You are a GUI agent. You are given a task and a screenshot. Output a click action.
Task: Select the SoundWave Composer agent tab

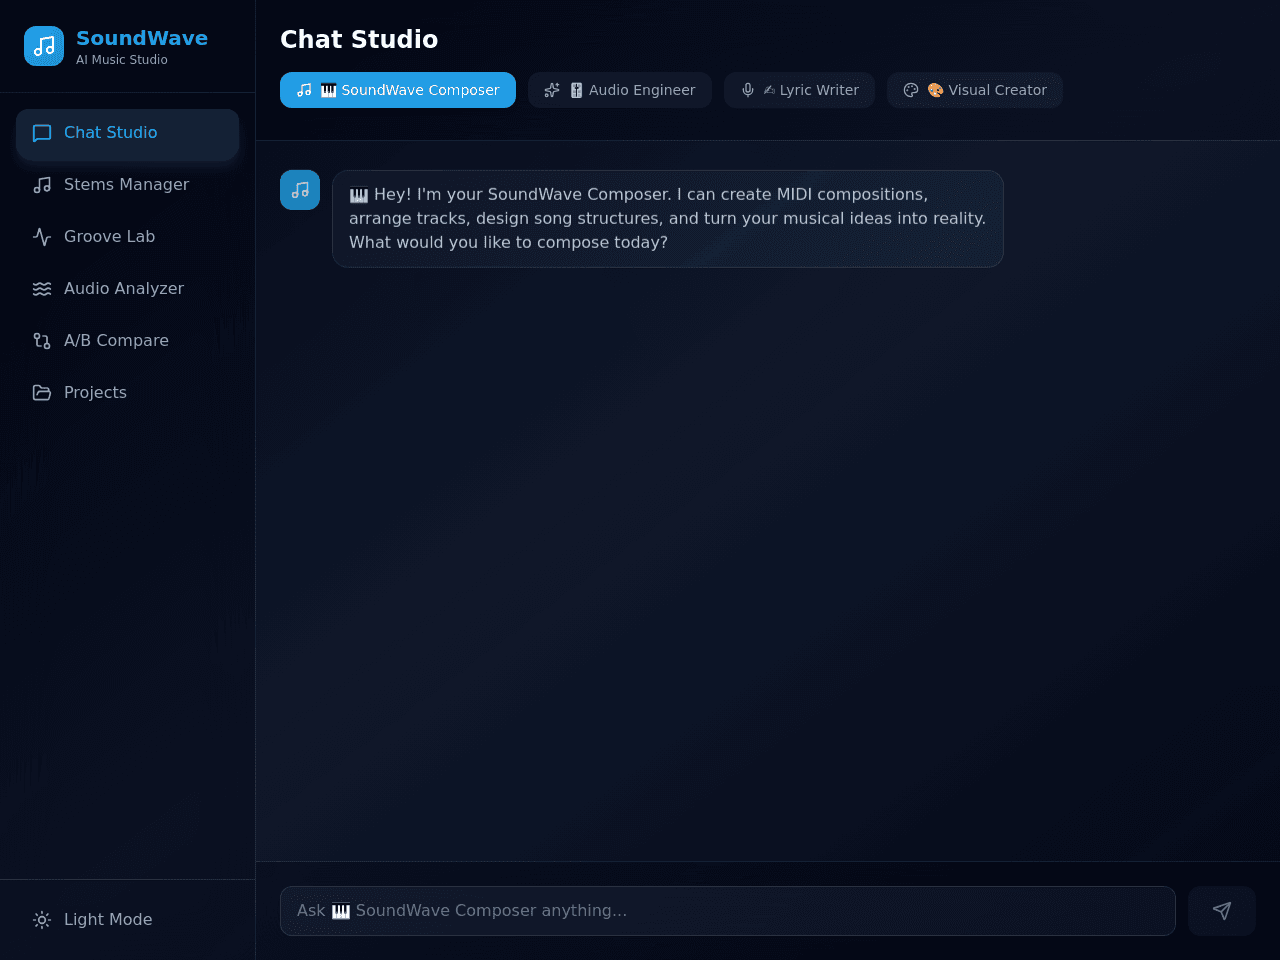pyautogui.click(x=398, y=90)
